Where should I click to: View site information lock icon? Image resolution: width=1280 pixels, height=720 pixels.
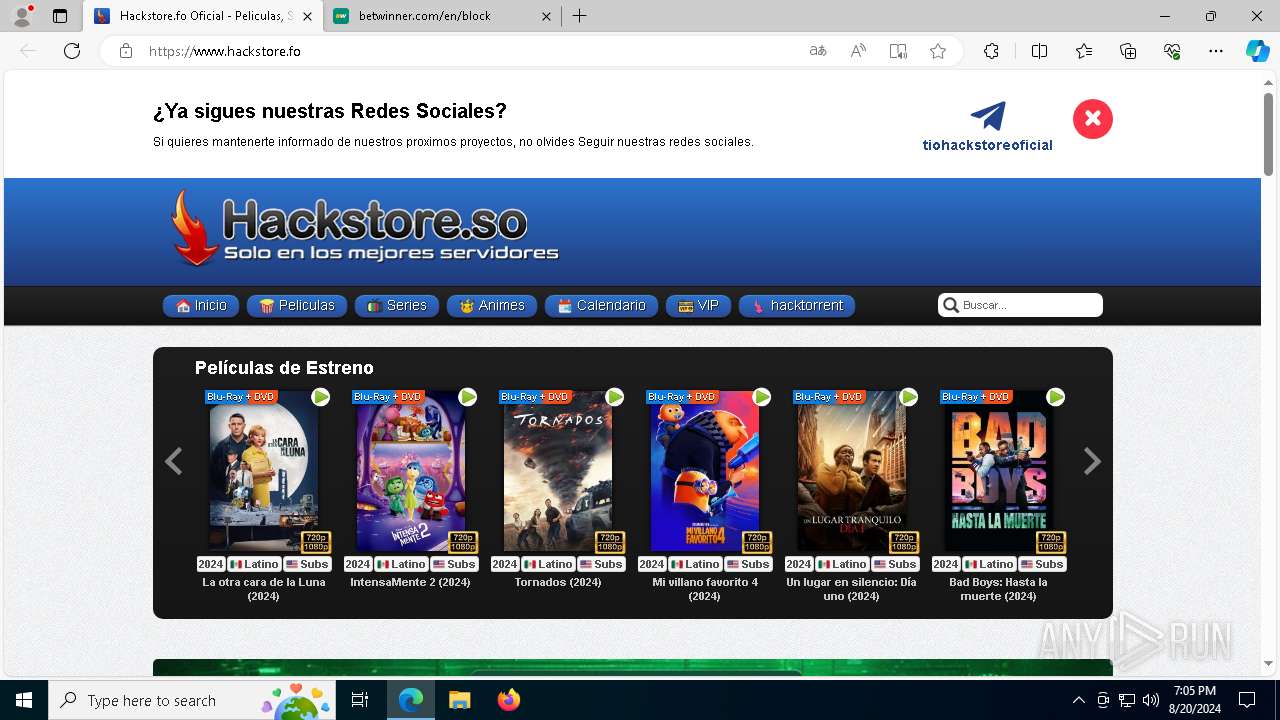[126, 51]
